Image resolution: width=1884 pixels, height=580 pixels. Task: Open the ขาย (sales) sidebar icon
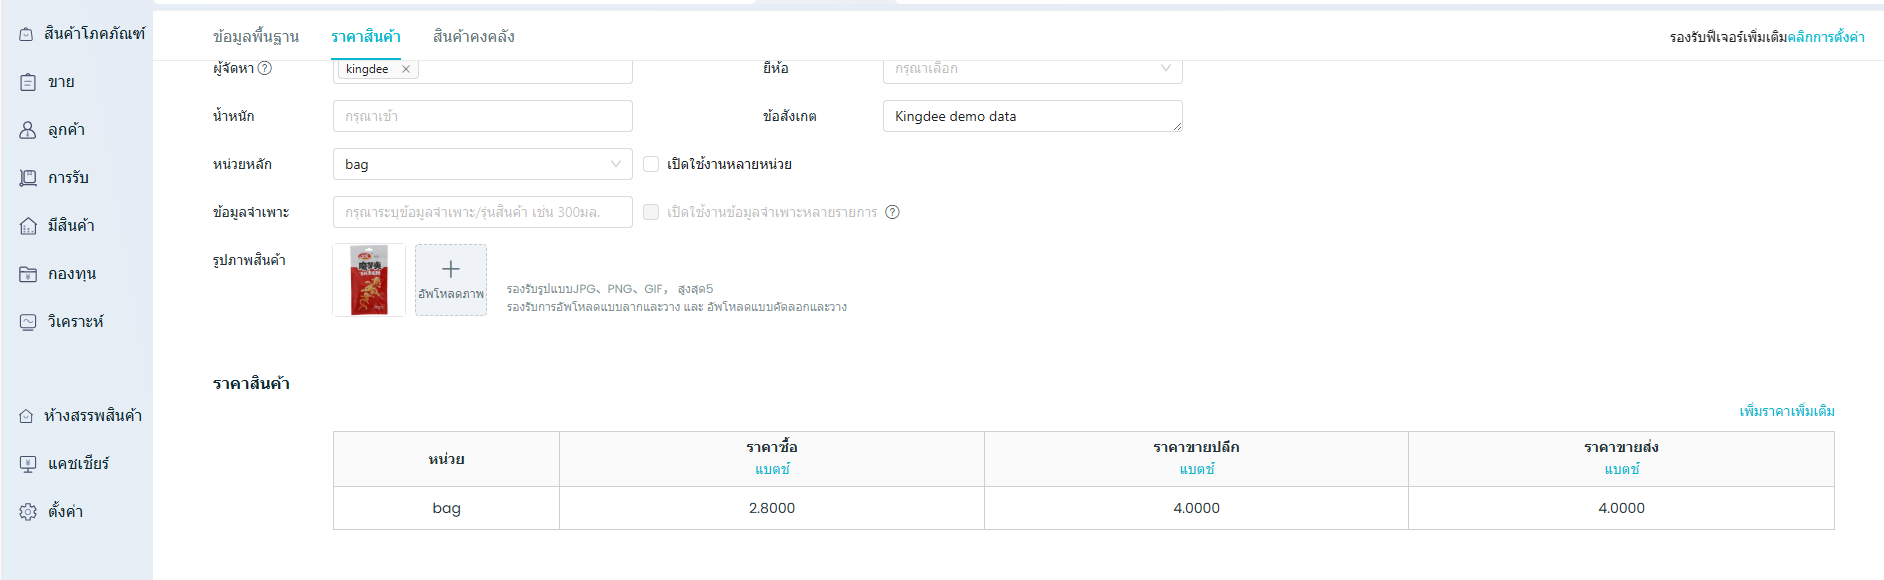tap(28, 82)
